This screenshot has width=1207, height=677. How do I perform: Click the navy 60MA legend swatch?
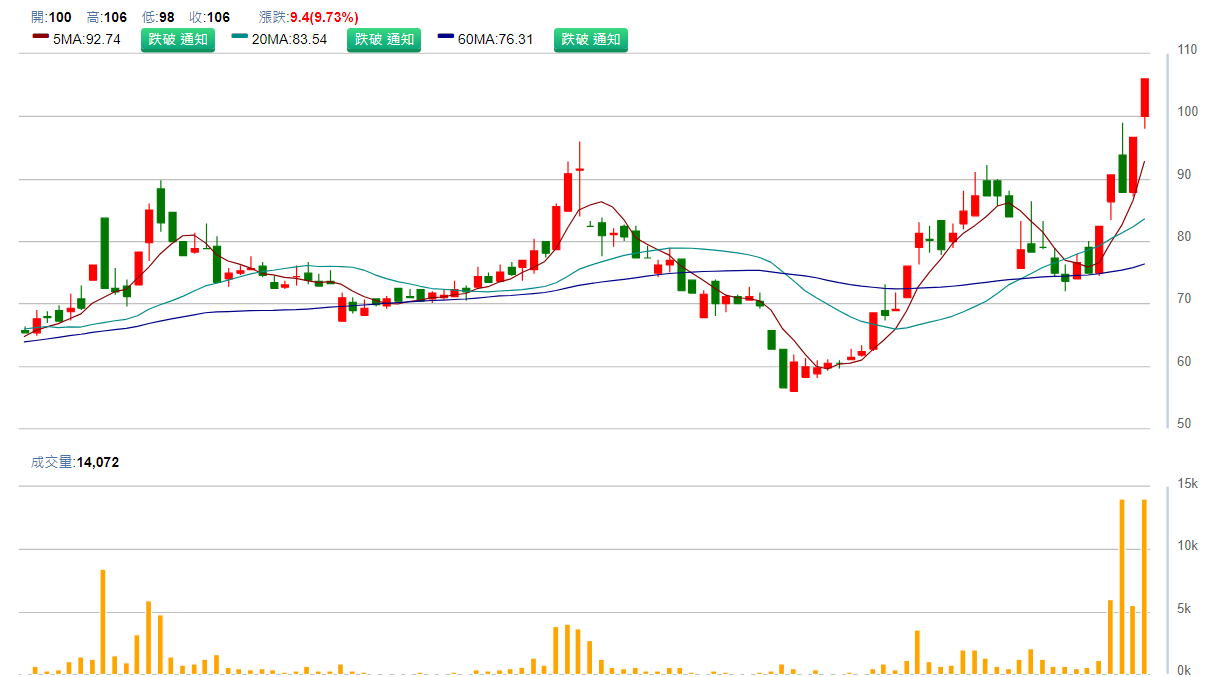447,38
